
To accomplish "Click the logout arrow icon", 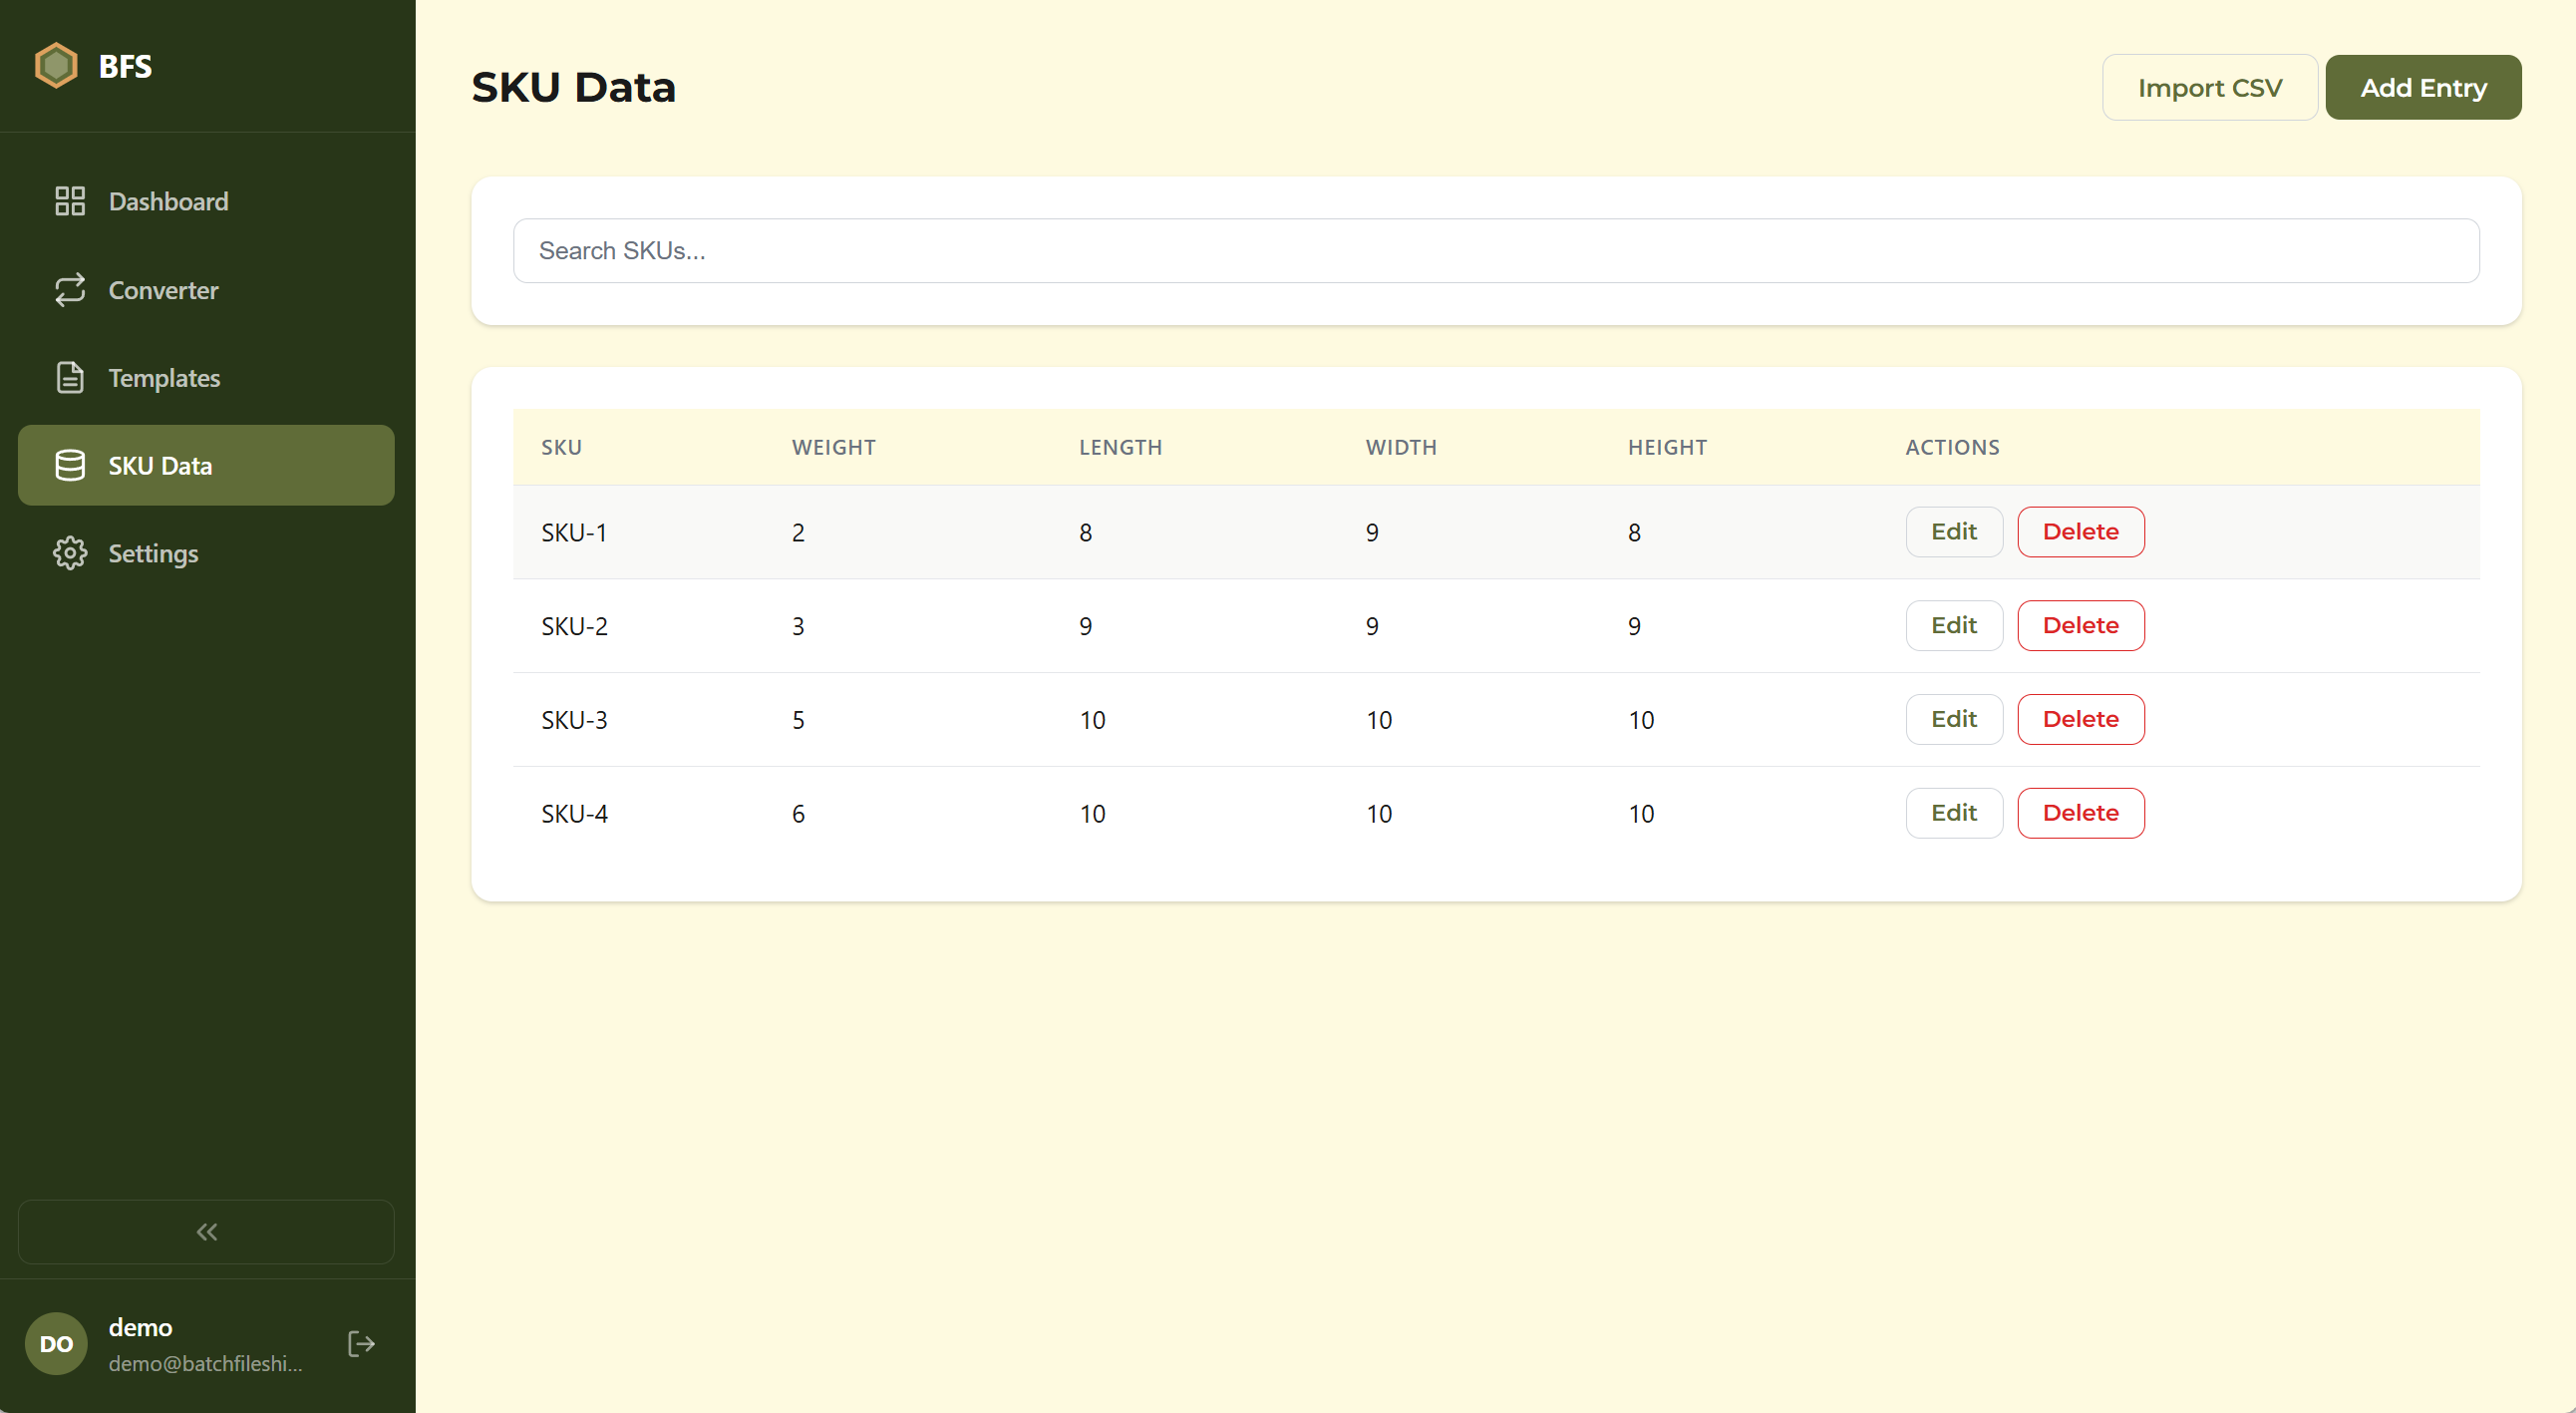I will click(360, 1343).
